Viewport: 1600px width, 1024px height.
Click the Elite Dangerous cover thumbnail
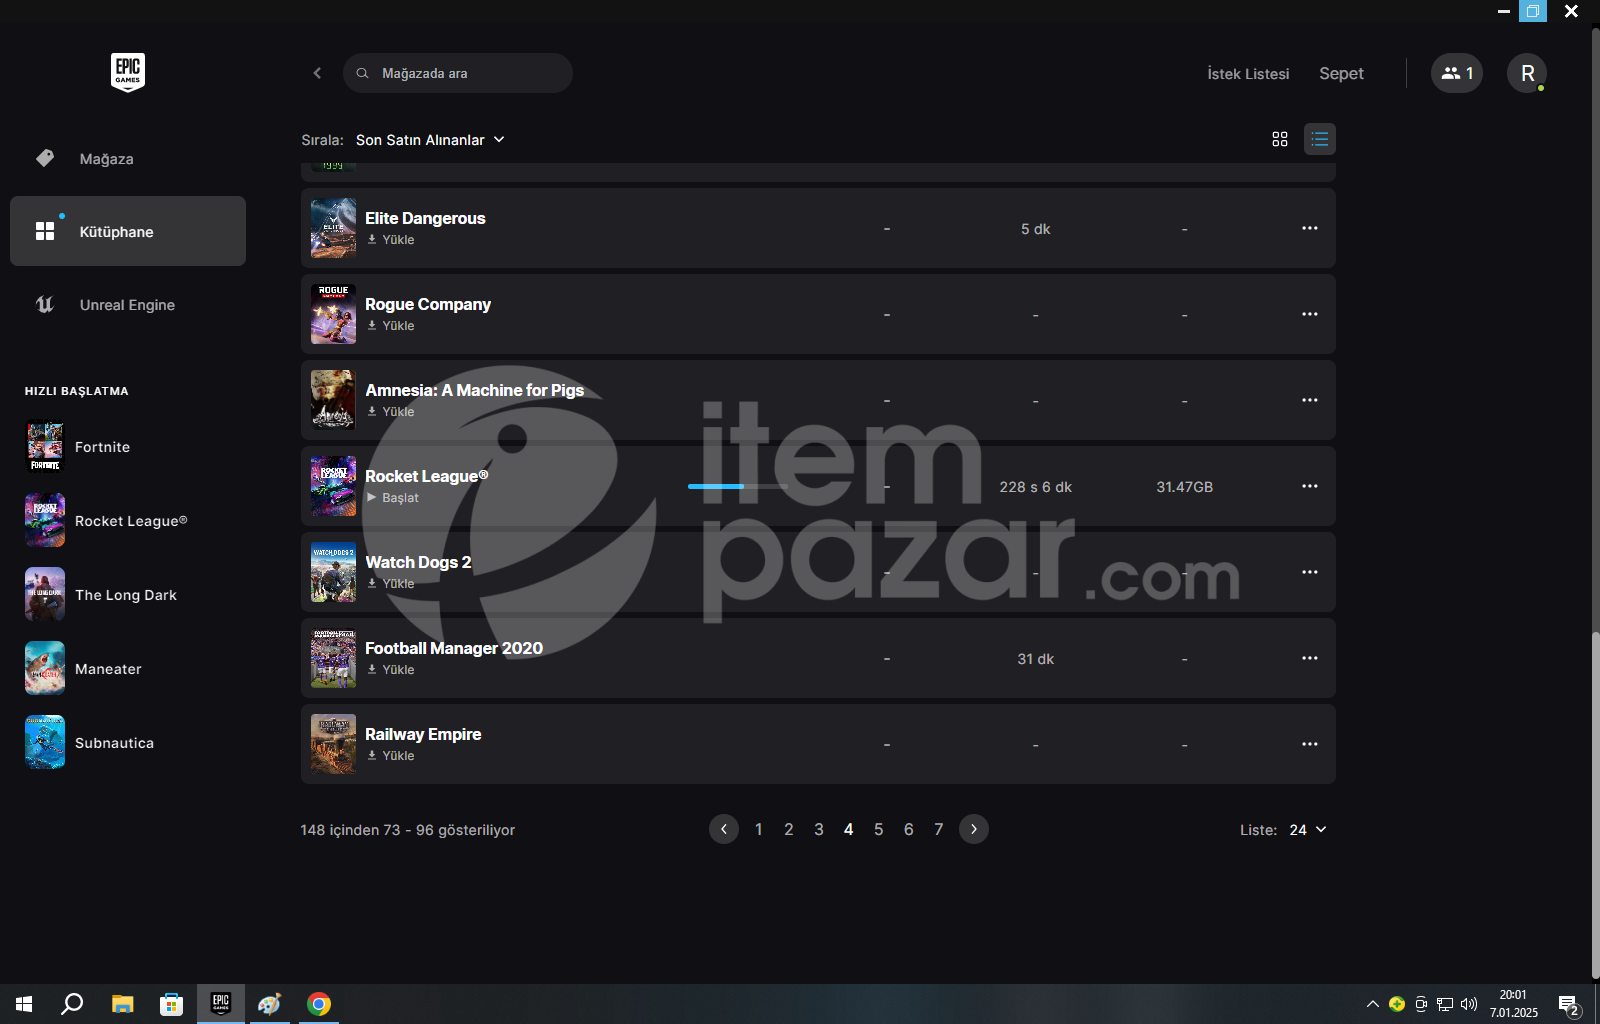(333, 228)
